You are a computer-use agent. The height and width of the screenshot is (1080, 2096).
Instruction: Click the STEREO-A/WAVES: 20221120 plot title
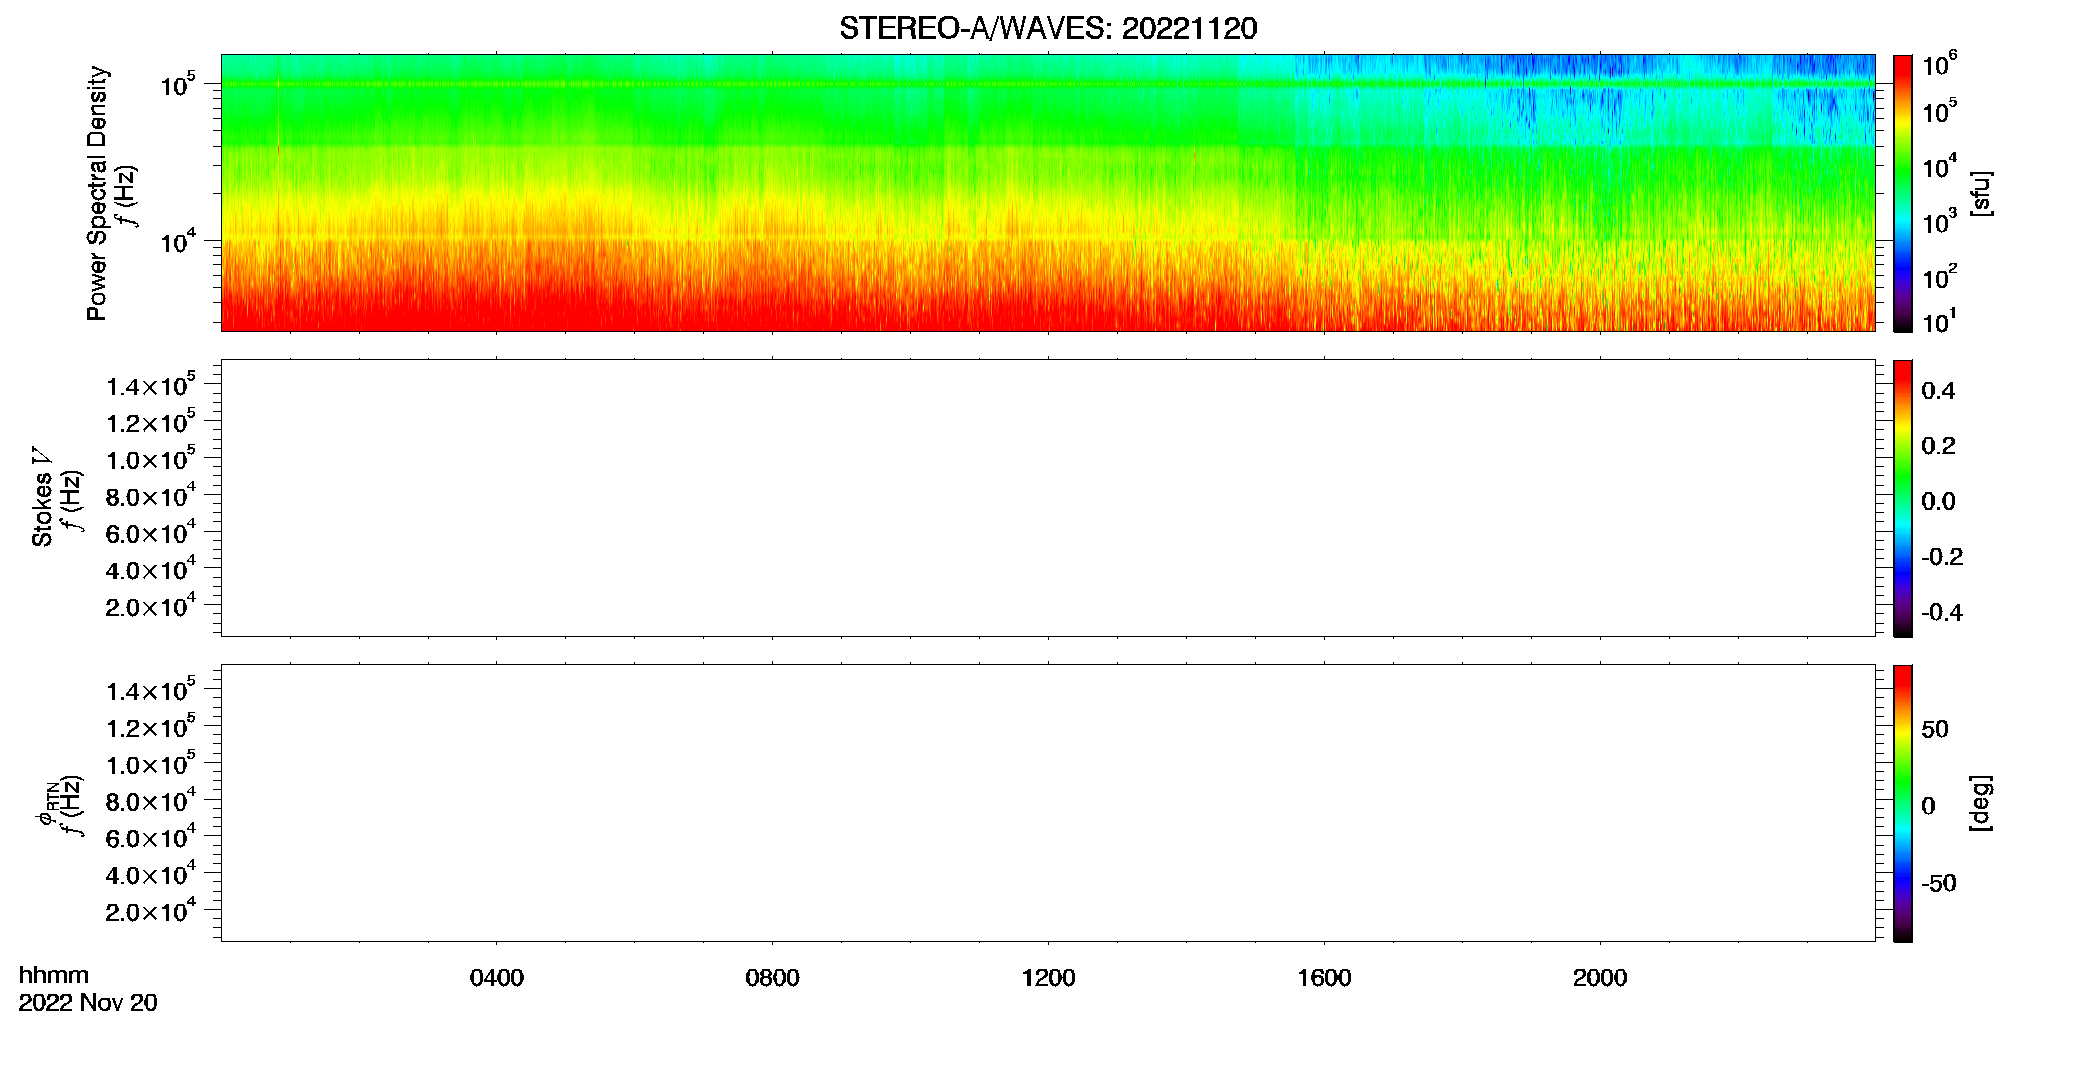tap(1048, 28)
